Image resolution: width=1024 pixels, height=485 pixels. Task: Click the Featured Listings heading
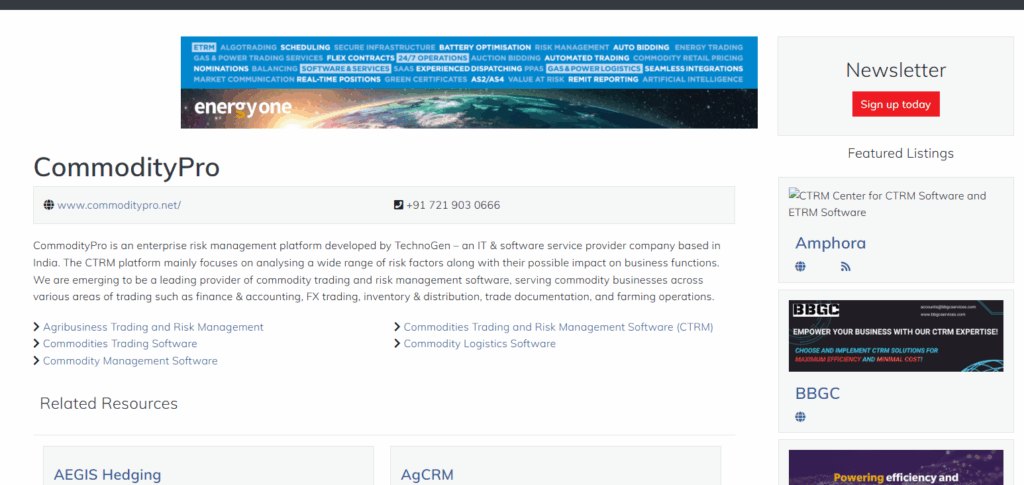click(x=901, y=153)
